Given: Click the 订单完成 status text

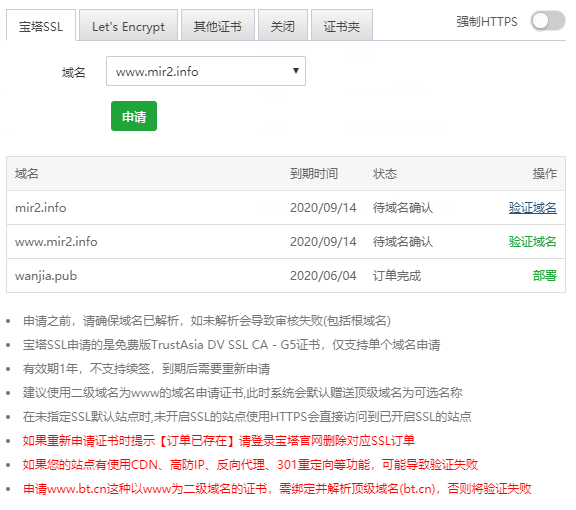Looking at the screenshot, I should [x=397, y=276].
